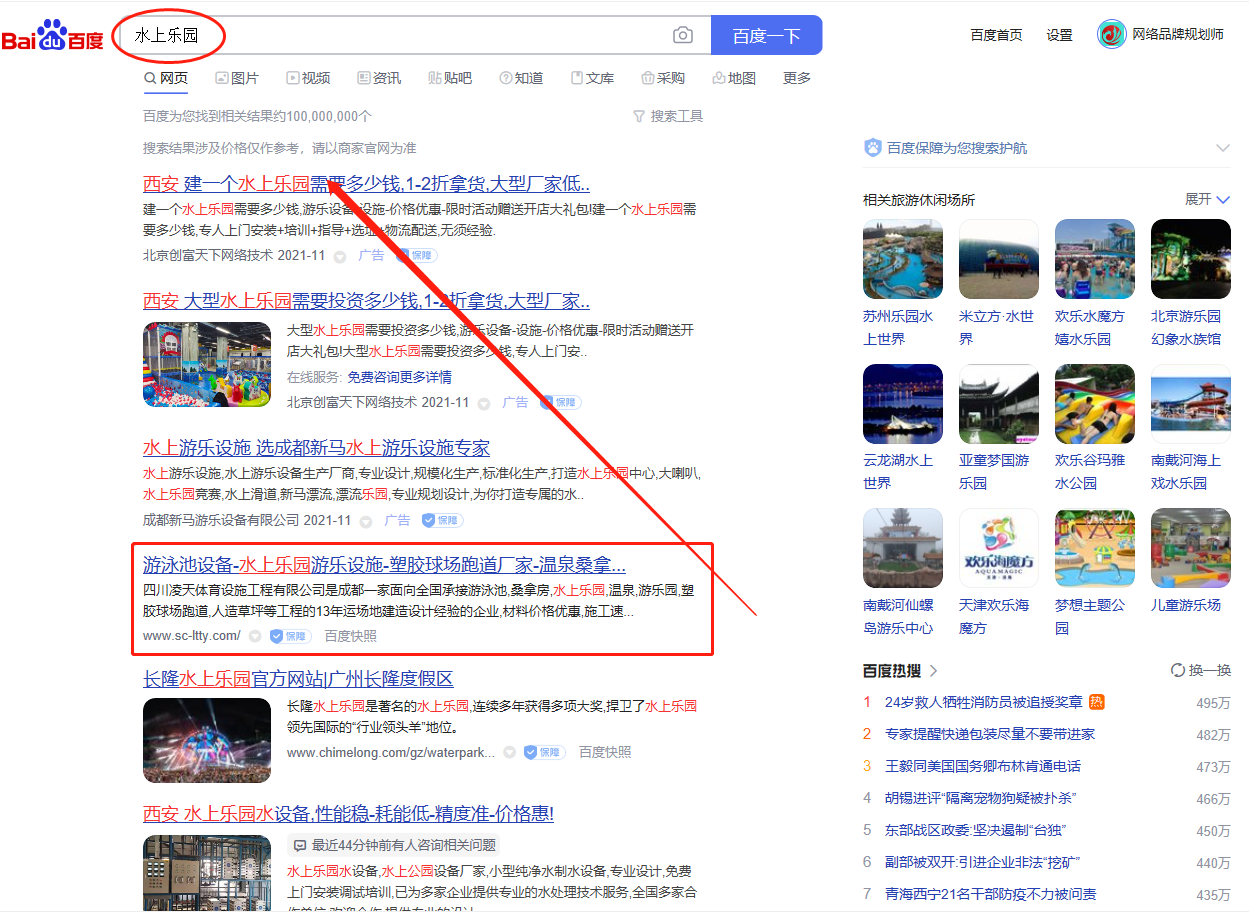
Task: Open result 西安 大型水上乐园需要投资多少钱
Action: (x=366, y=300)
